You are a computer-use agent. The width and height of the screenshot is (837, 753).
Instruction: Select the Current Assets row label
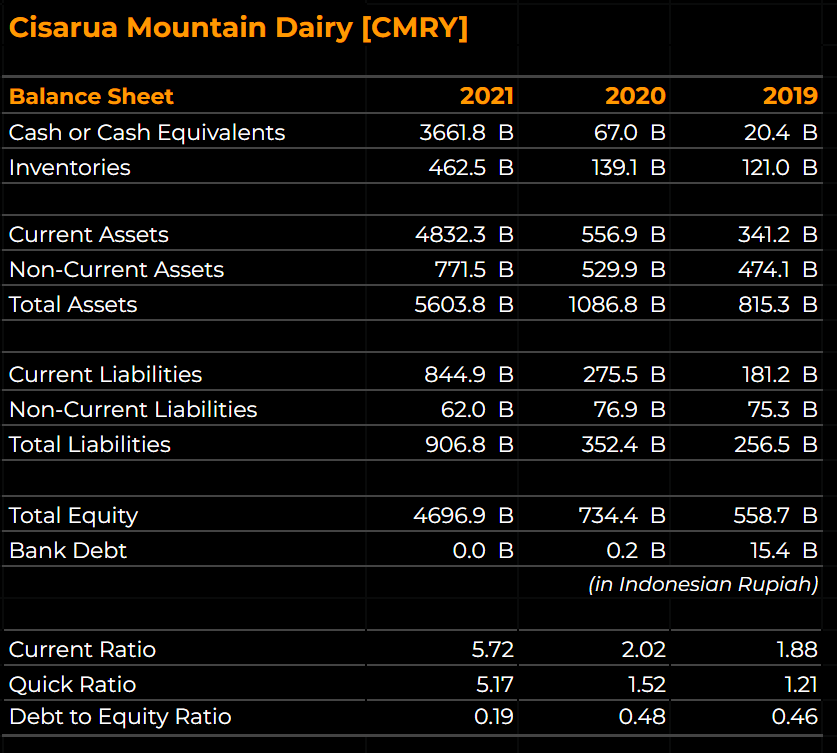point(89,235)
